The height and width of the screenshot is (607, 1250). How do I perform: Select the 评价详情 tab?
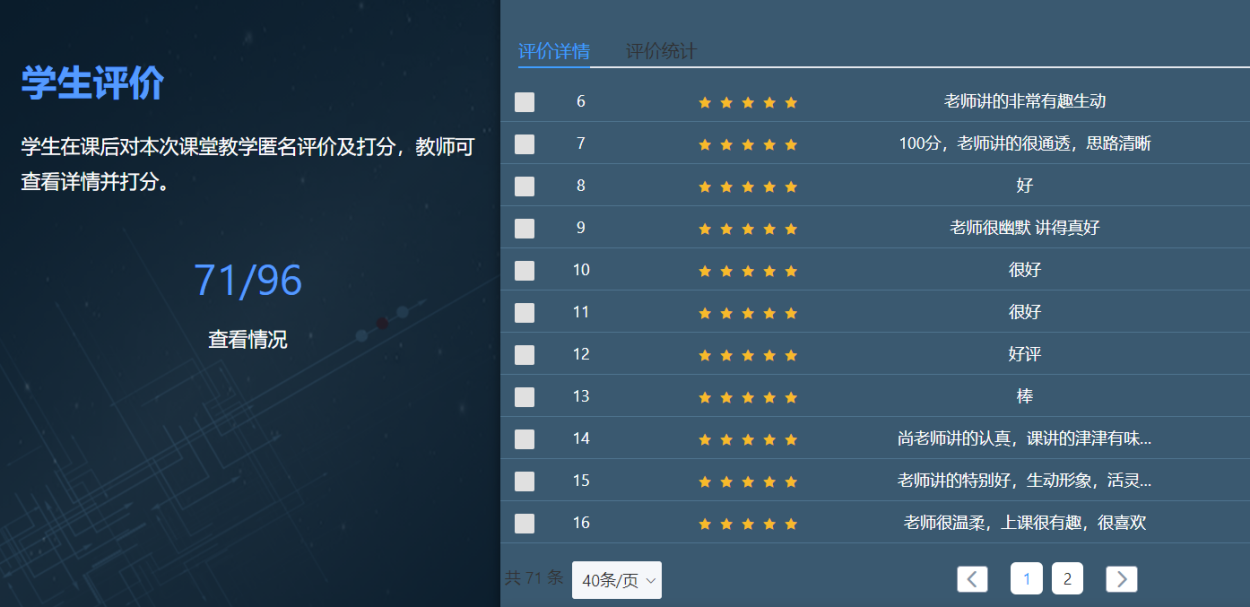[553, 51]
